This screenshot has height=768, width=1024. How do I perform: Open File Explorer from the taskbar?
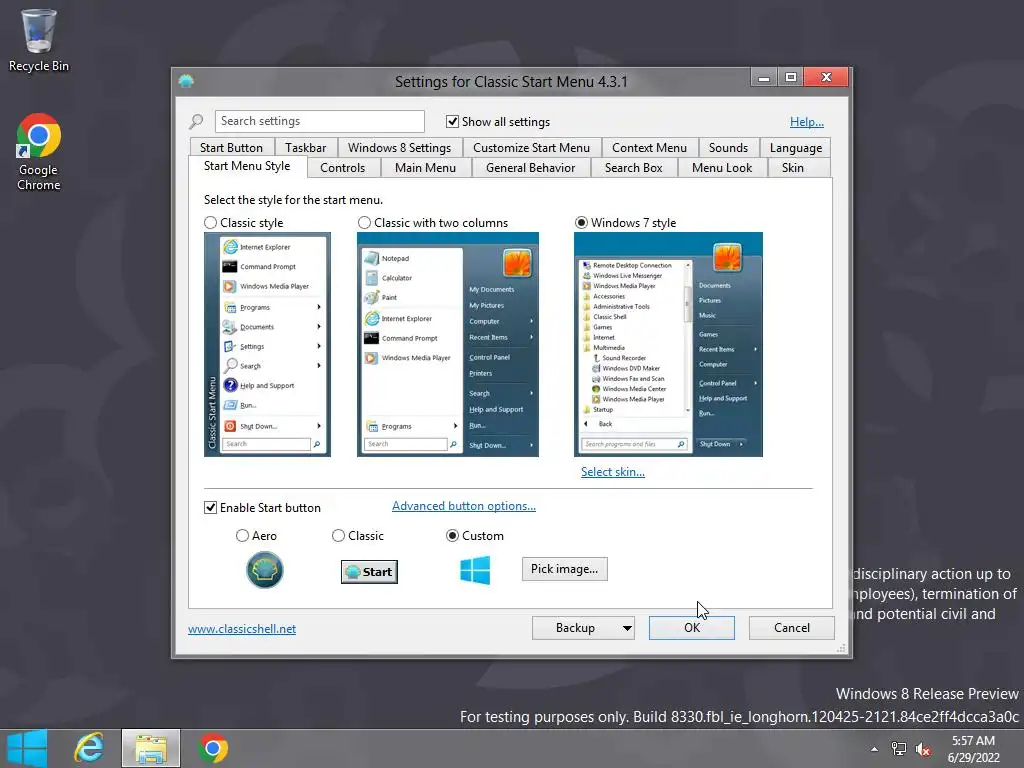[x=151, y=748]
